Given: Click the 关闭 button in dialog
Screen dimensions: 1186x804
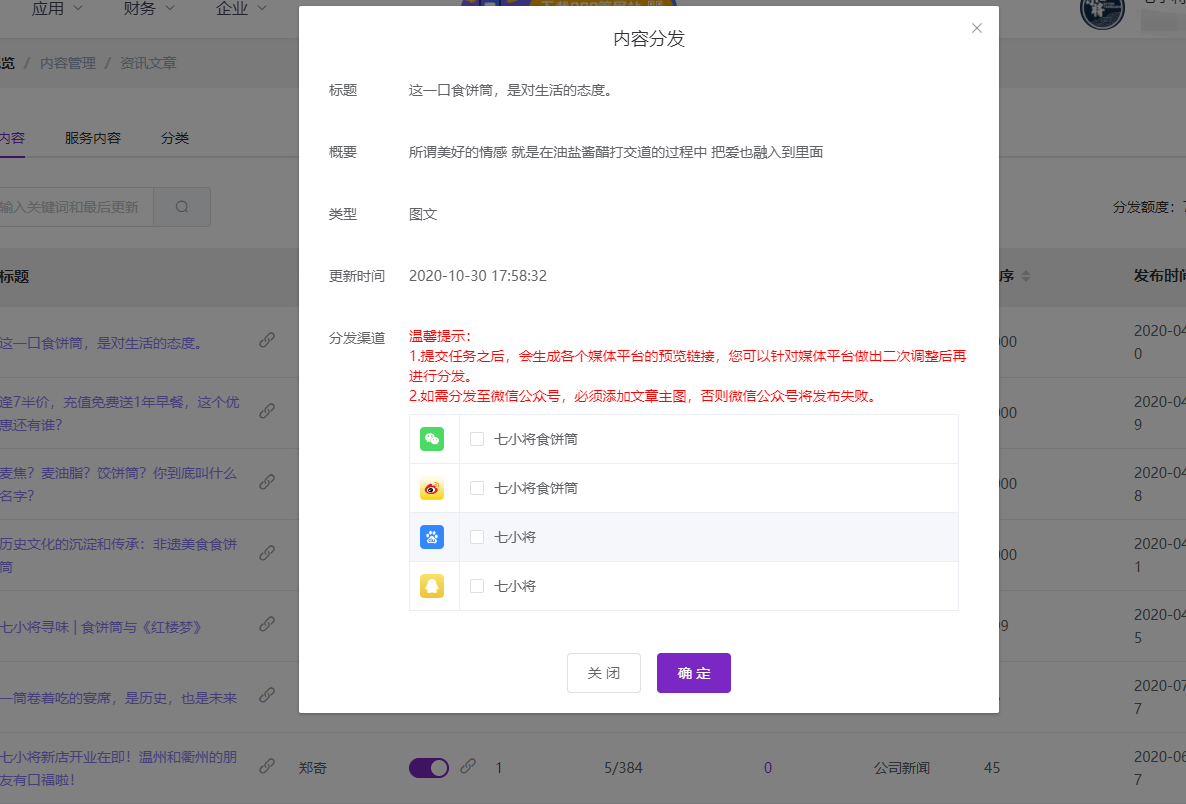Looking at the screenshot, I should 604,673.
